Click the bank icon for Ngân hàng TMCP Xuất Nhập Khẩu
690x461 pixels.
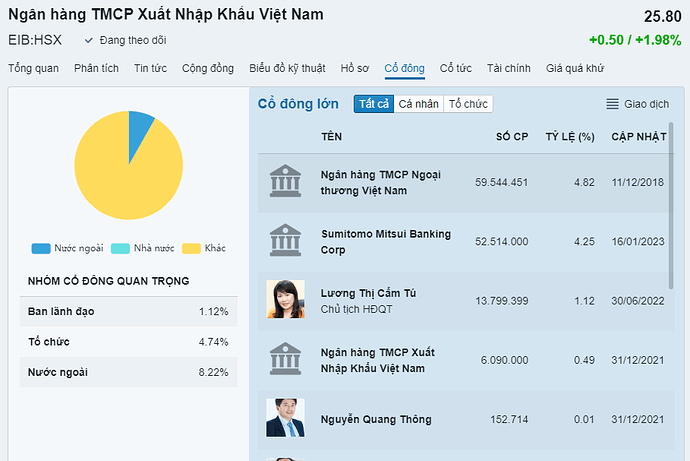(x=285, y=360)
